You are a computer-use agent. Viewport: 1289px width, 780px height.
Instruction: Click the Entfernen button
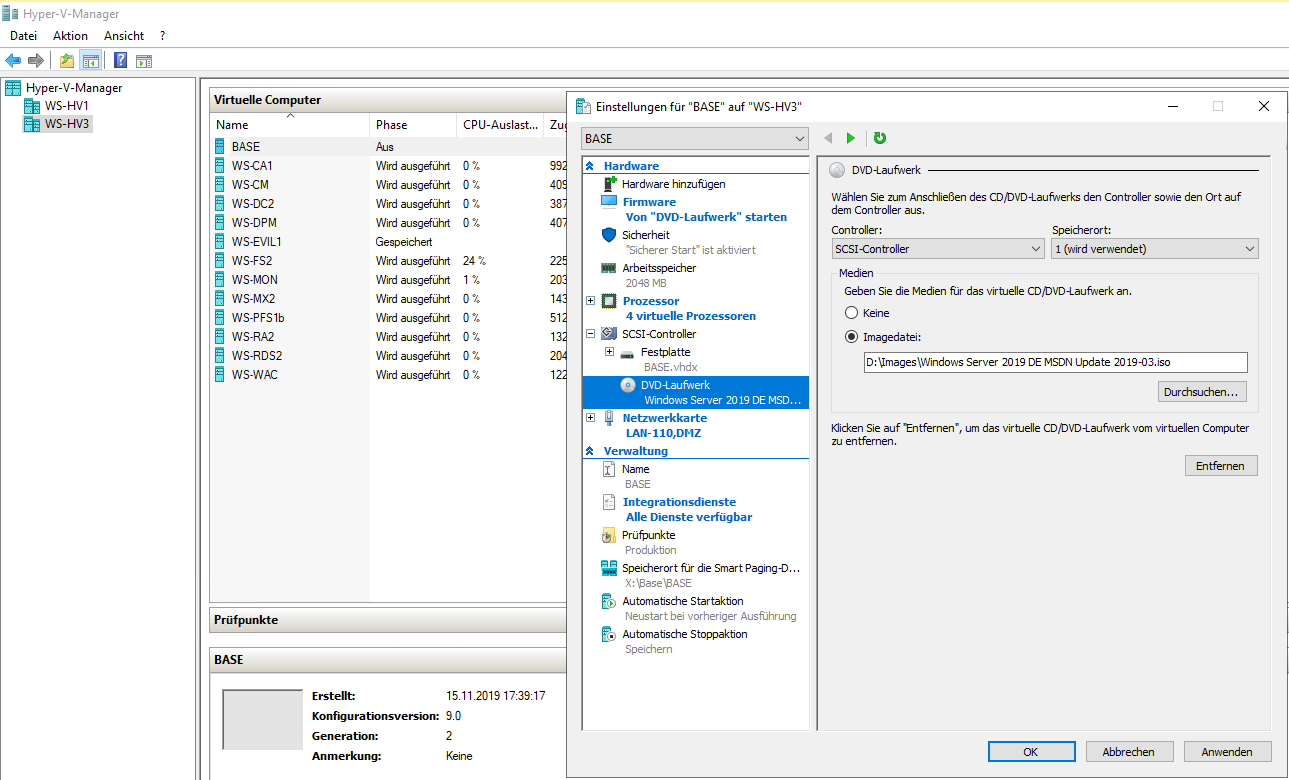pos(1221,466)
